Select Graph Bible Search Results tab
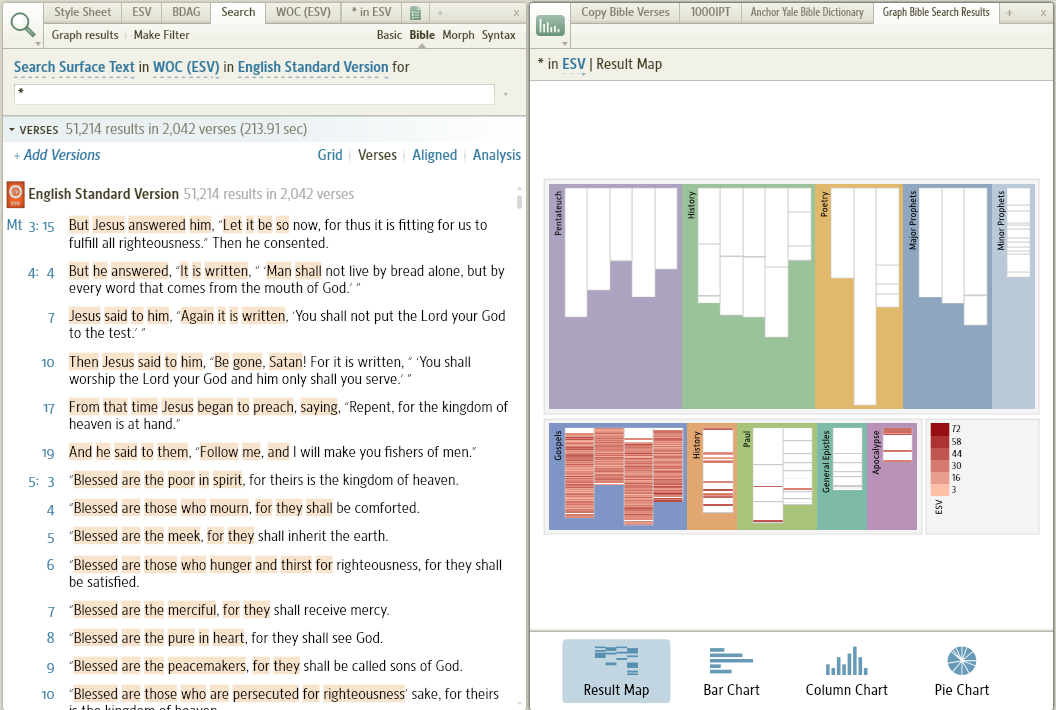This screenshot has height=710, width=1056. pyautogui.click(x=935, y=12)
